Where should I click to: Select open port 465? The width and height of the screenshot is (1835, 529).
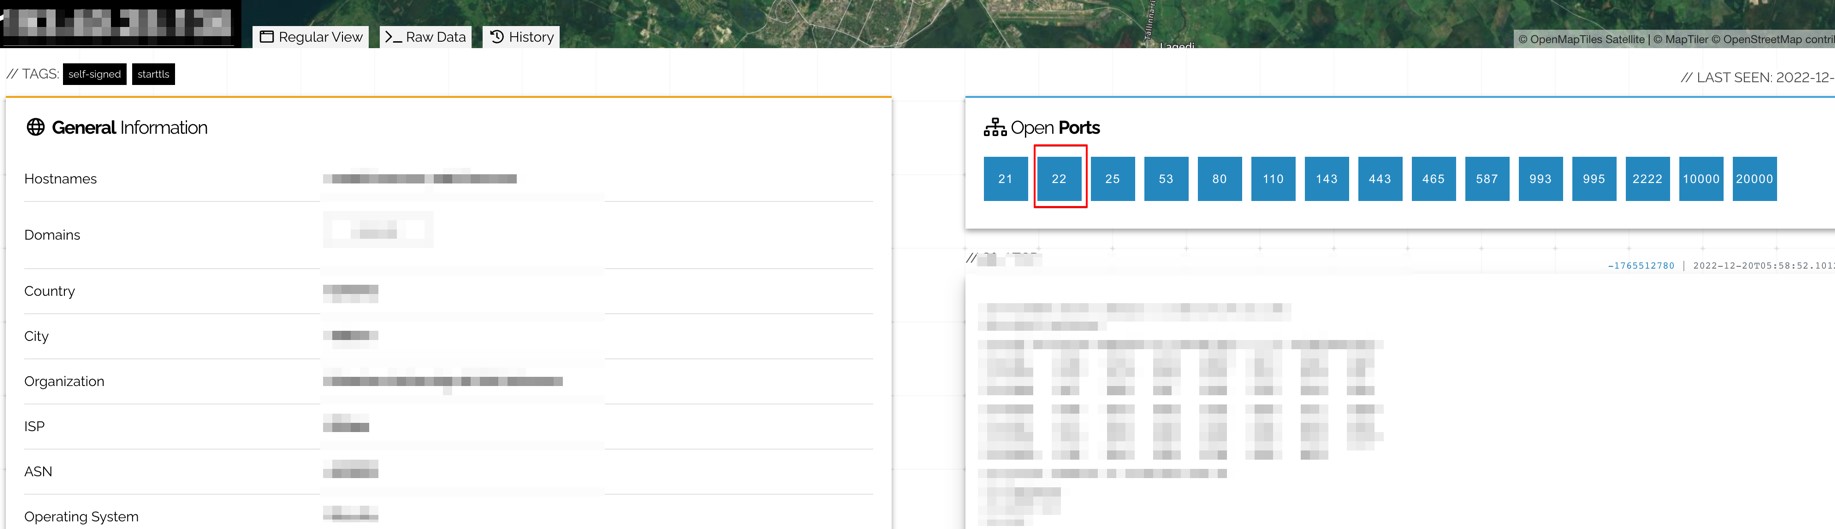1434,179
